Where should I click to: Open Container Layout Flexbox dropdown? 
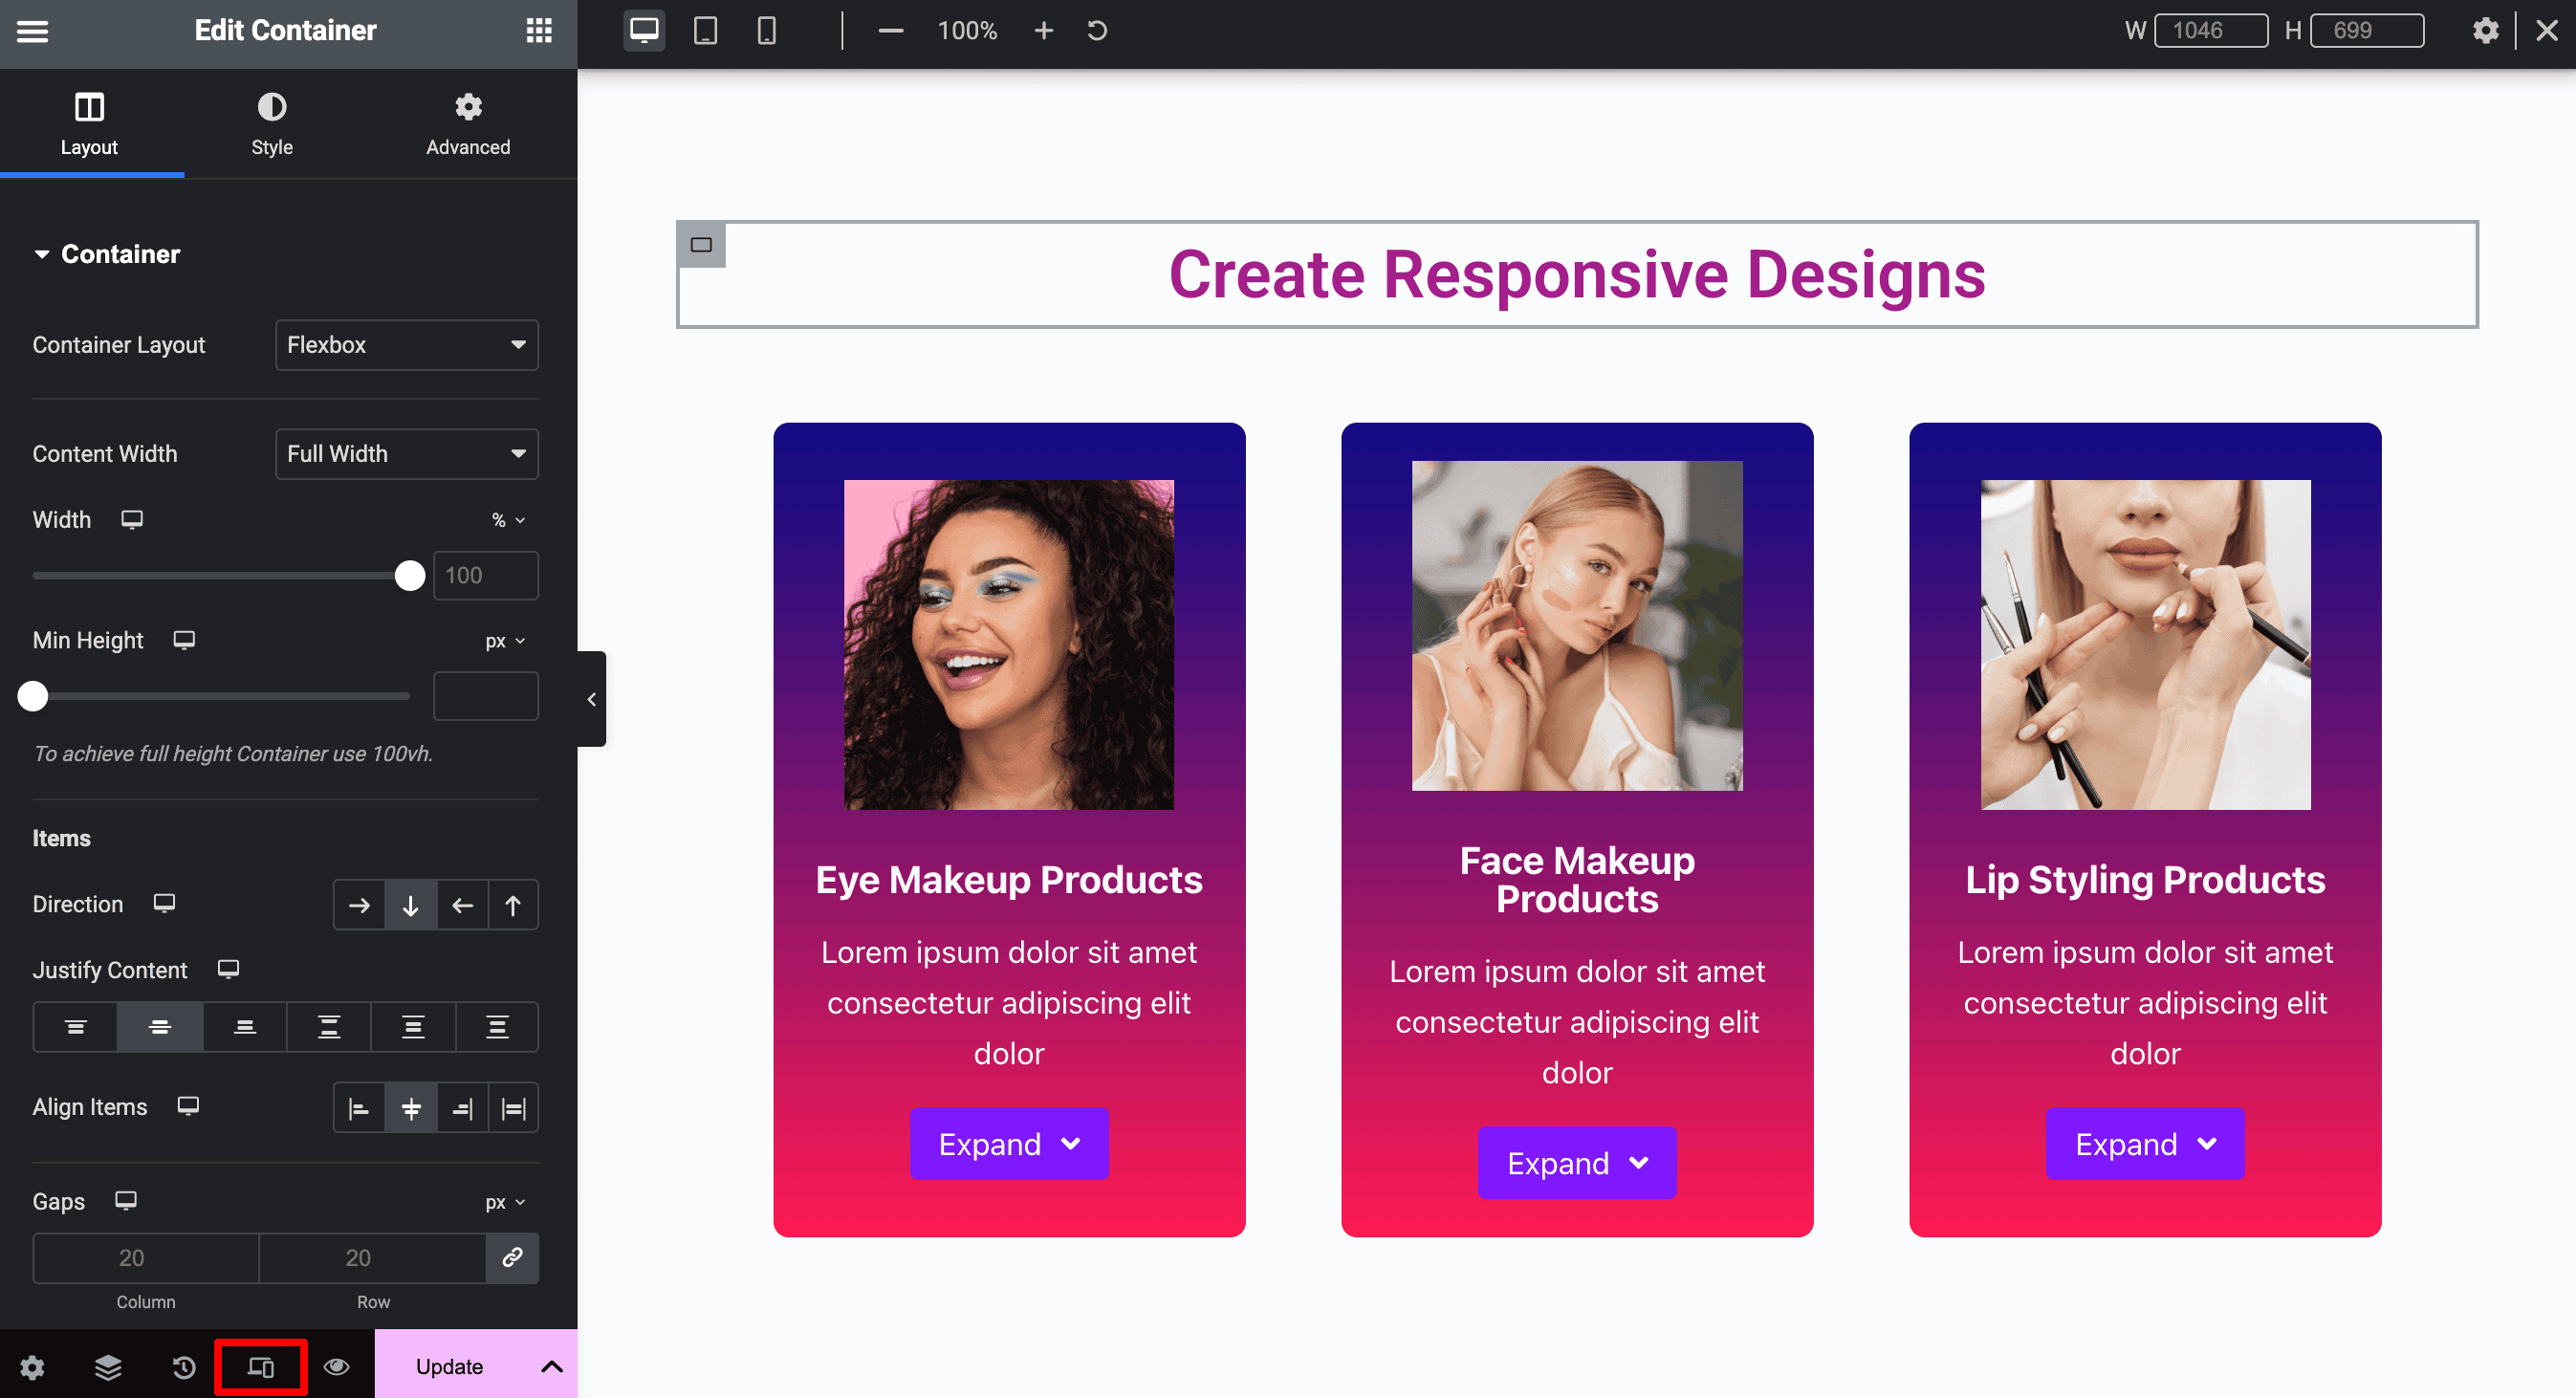click(x=407, y=345)
